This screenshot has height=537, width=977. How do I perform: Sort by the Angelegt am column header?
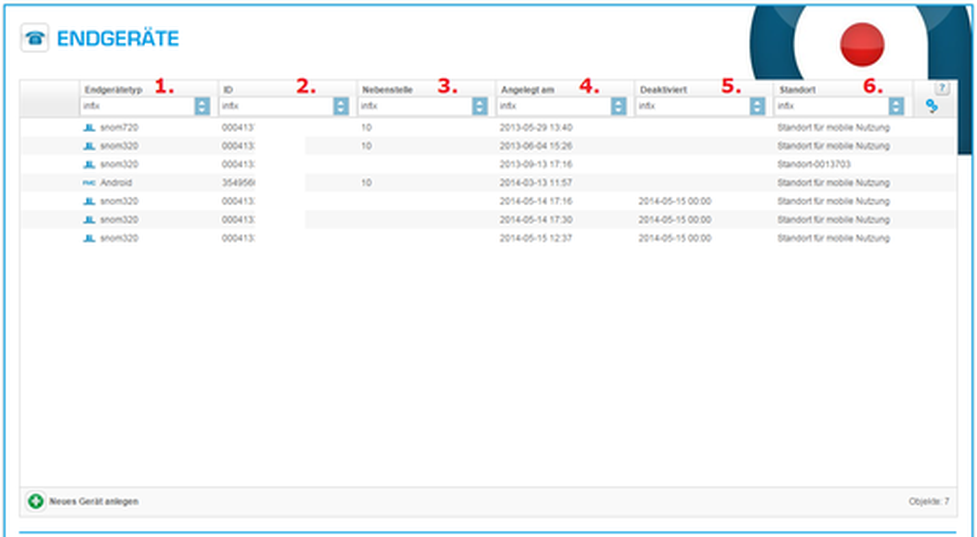527,90
